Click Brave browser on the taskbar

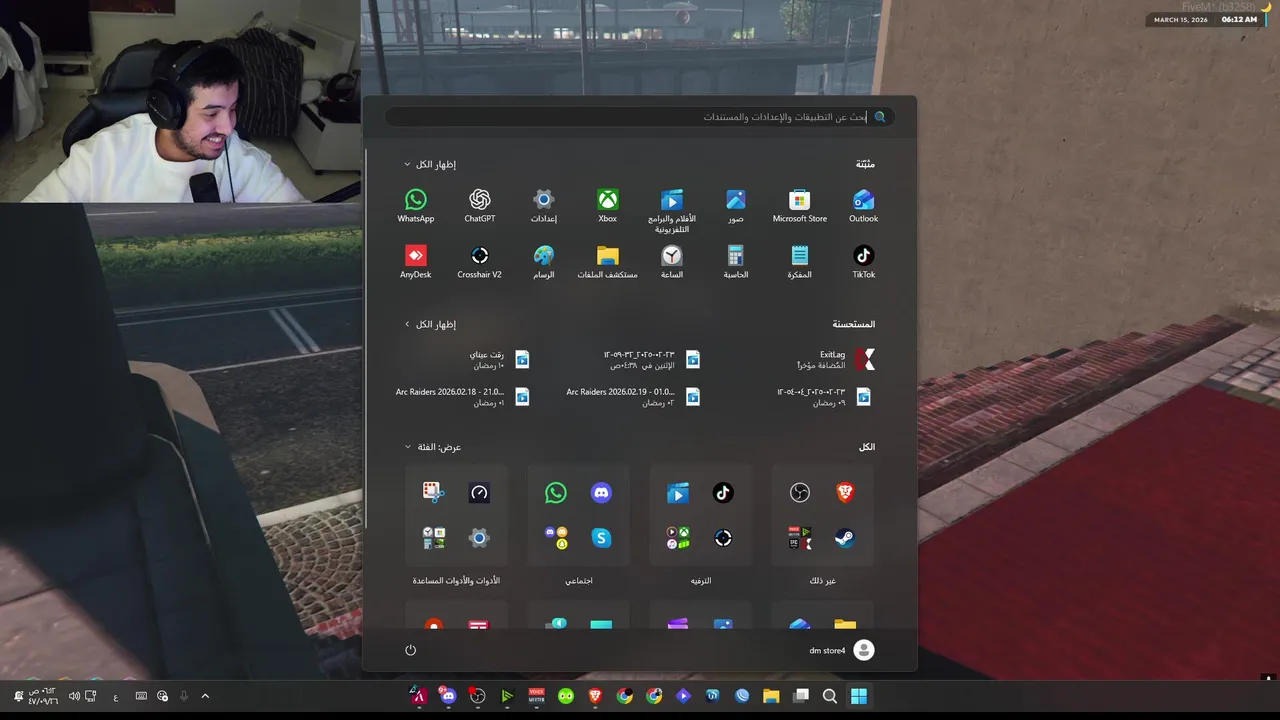596,696
